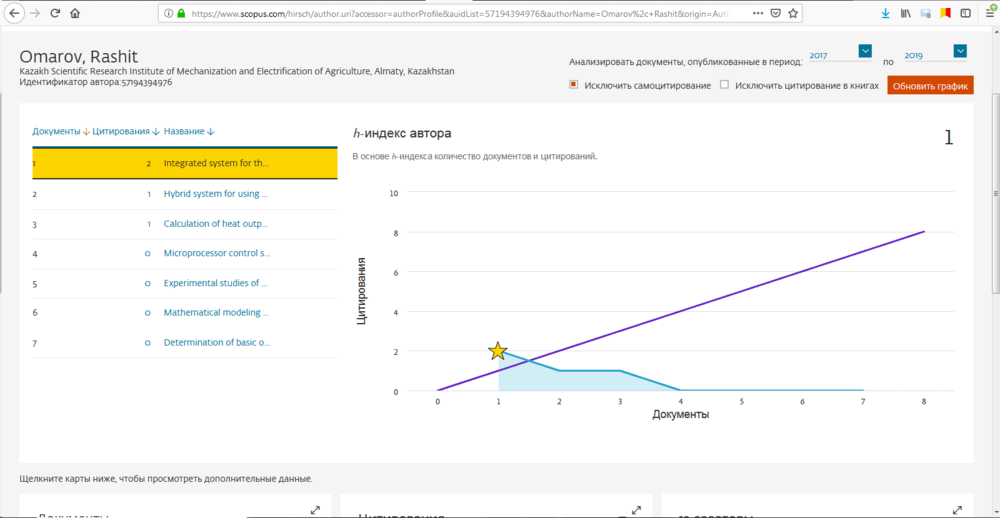
Task: Click the toolbar icon left of the bookmark extension
Action: pyautogui.click(x=925, y=13)
